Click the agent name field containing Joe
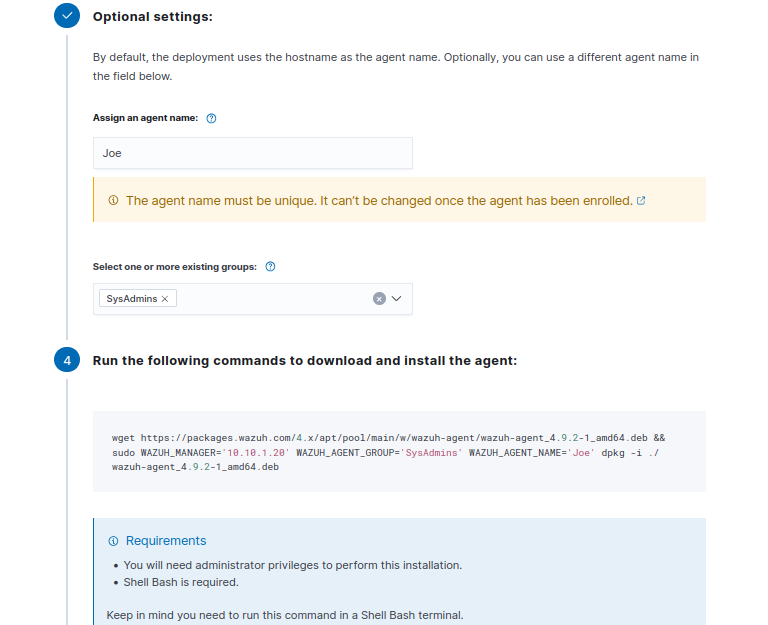 click(x=252, y=153)
